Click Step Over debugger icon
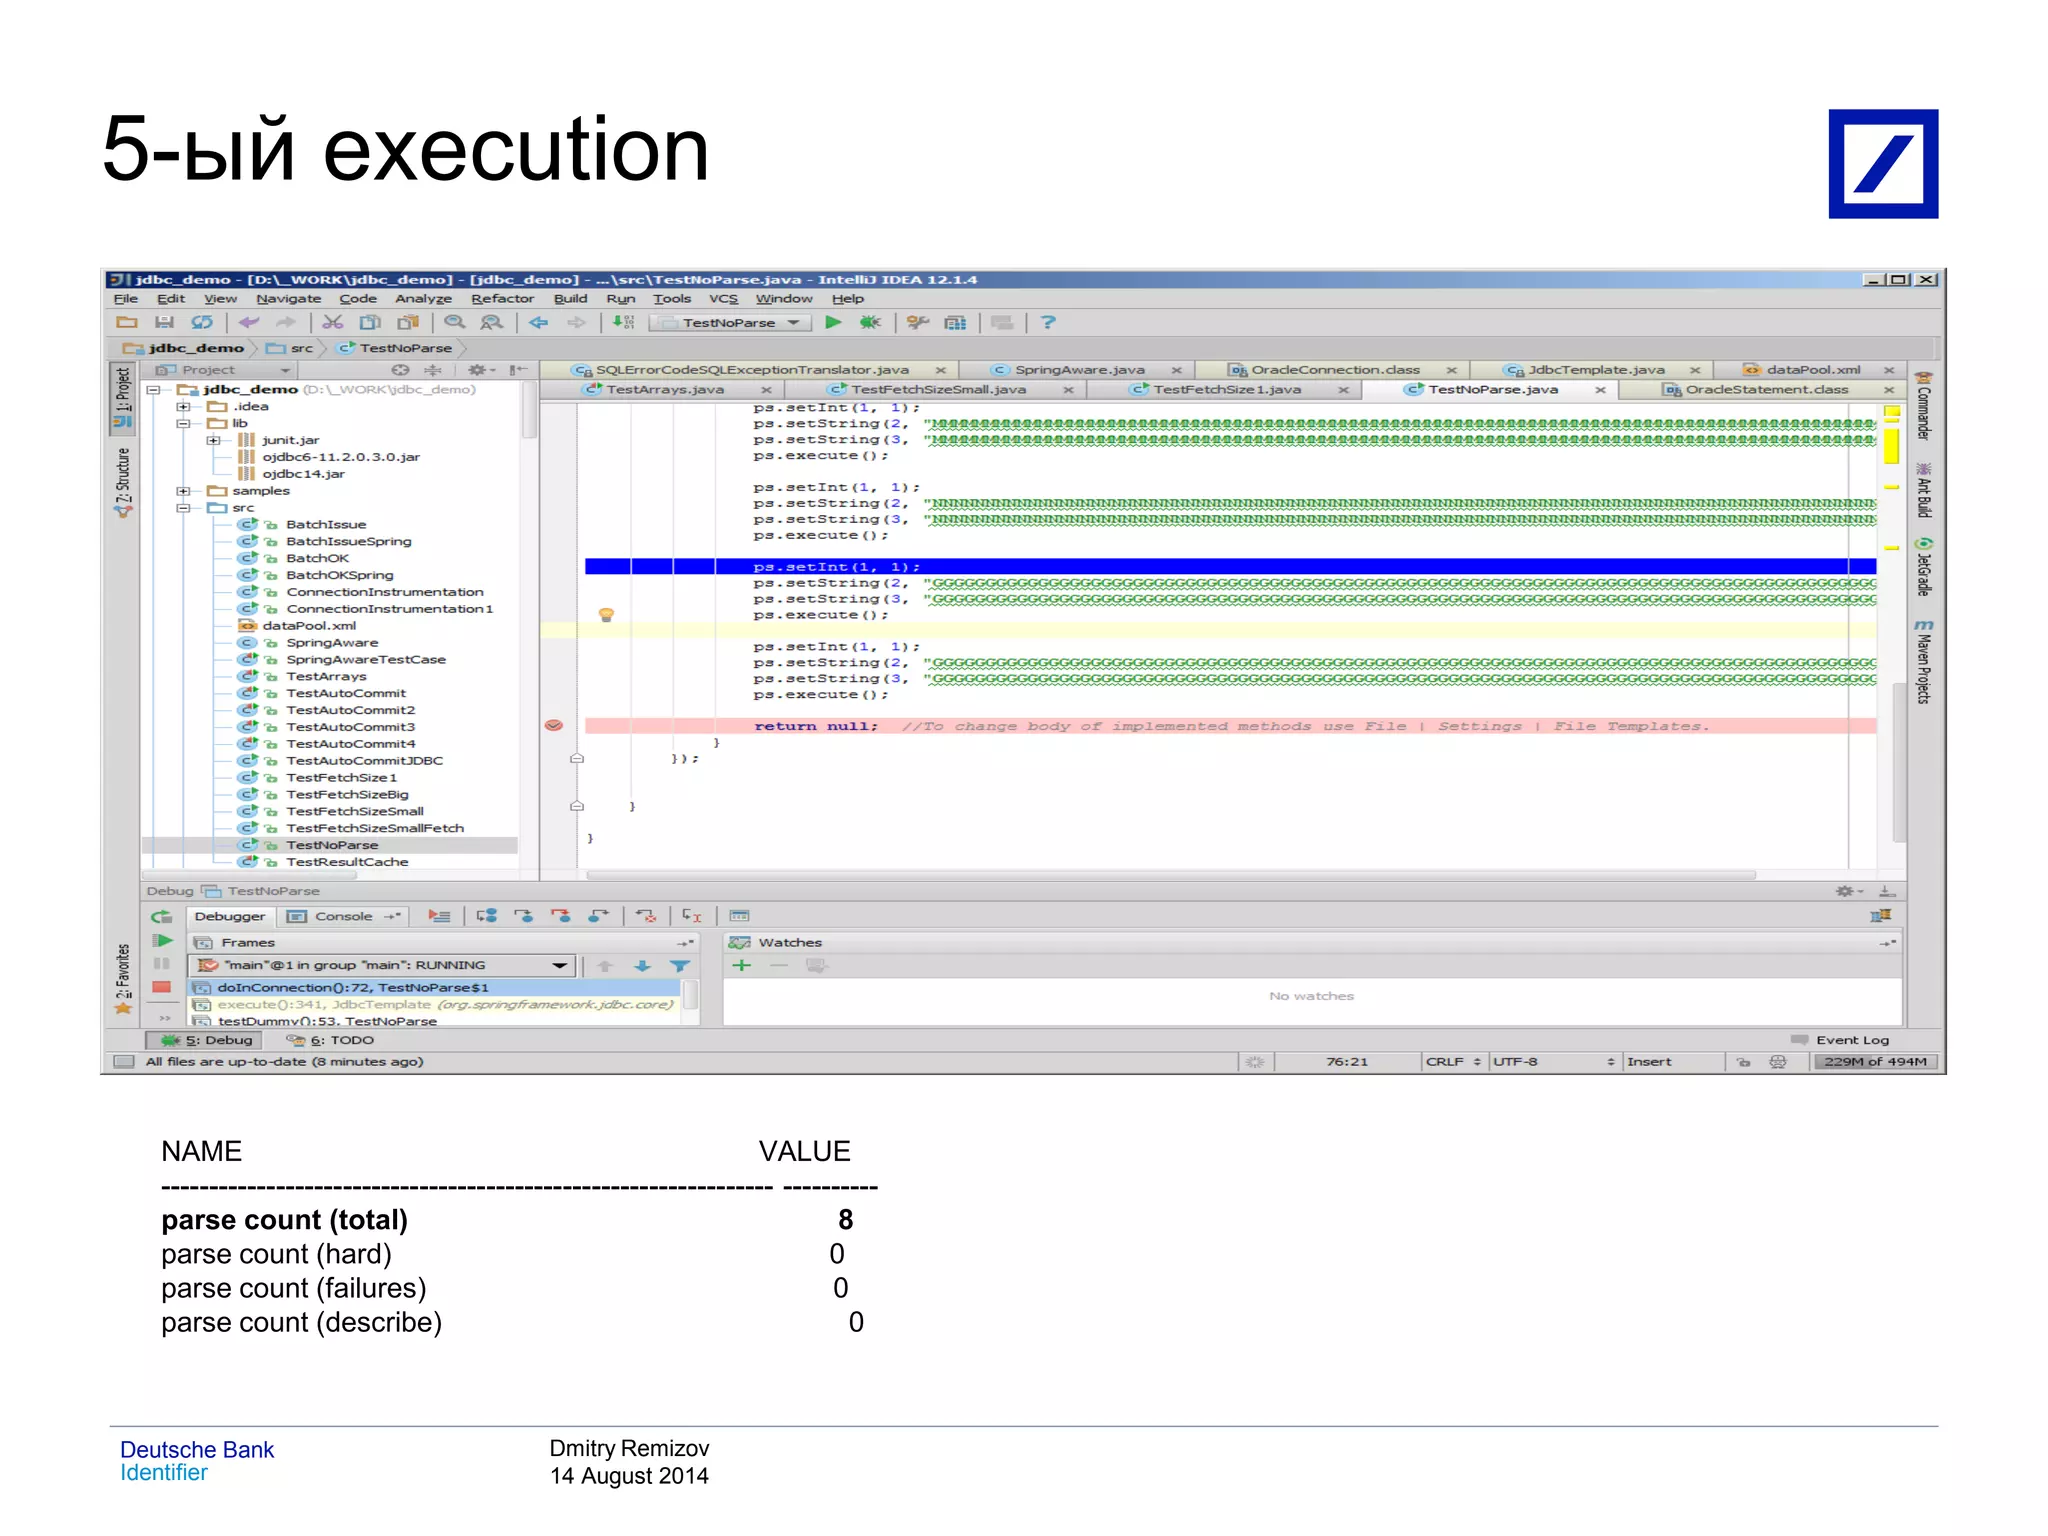Screen dimensions: 2048x1536 point(487,916)
